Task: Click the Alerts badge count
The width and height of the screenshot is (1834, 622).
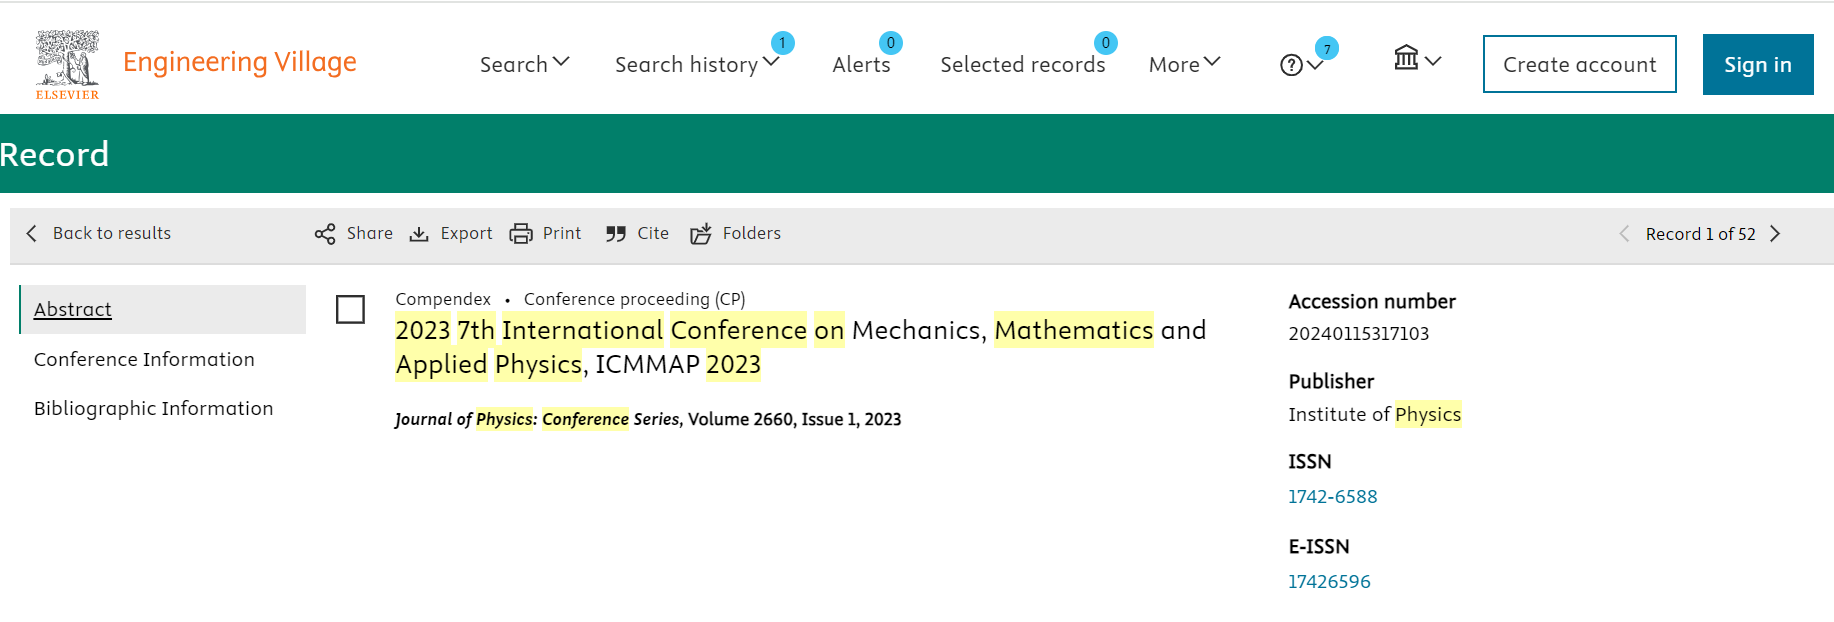Action: point(891,43)
